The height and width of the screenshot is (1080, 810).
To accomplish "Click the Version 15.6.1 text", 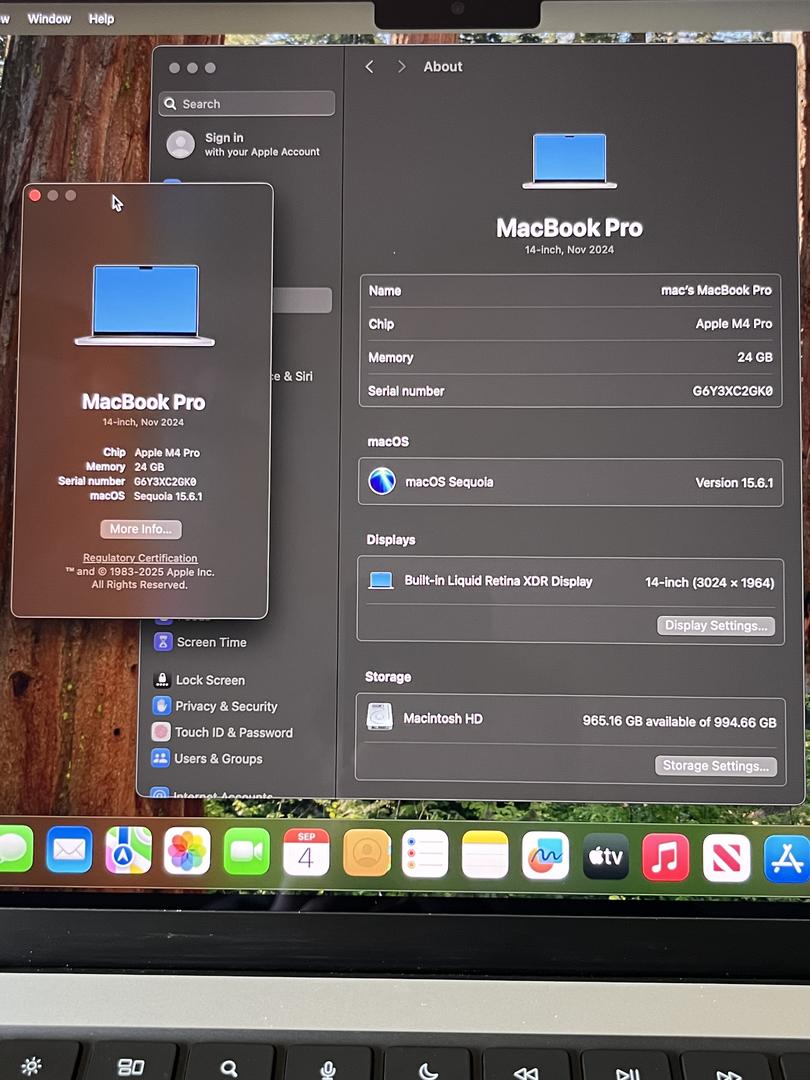I will click(734, 482).
